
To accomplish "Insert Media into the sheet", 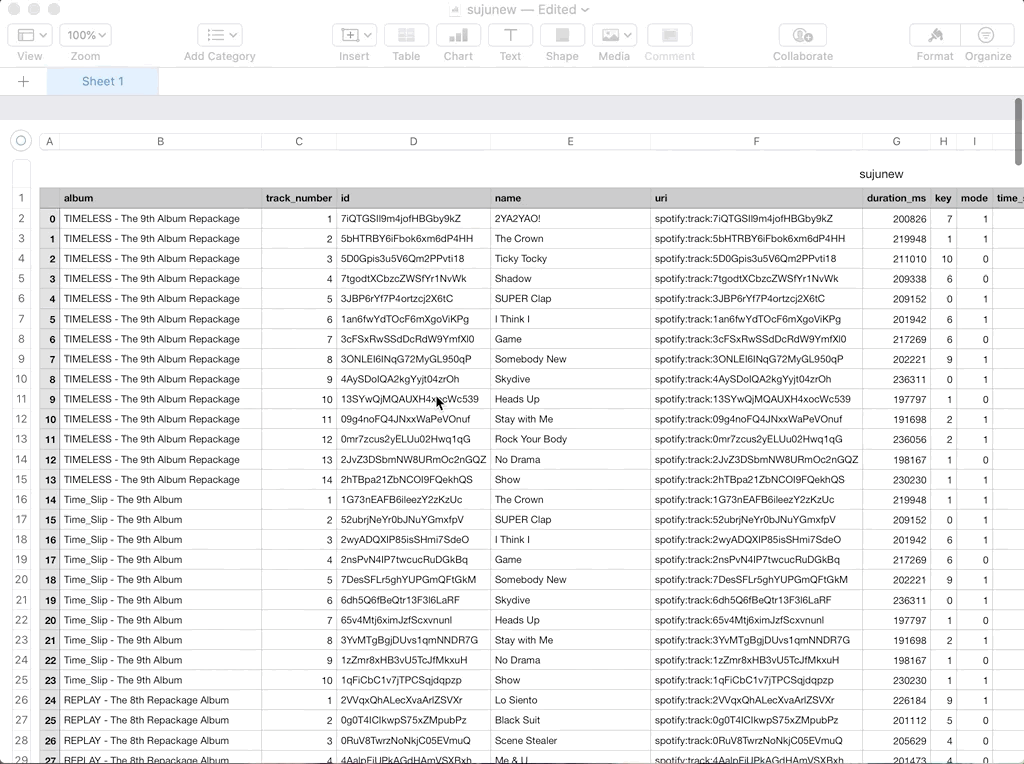I will point(614,35).
